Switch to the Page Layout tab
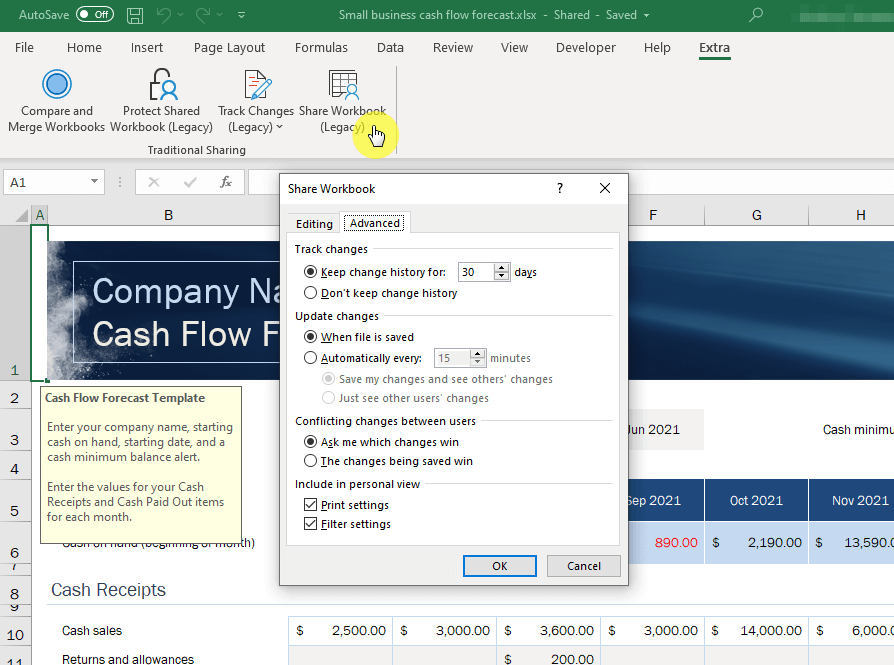The width and height of the screenshot is (894, 665). coord(229,48)
